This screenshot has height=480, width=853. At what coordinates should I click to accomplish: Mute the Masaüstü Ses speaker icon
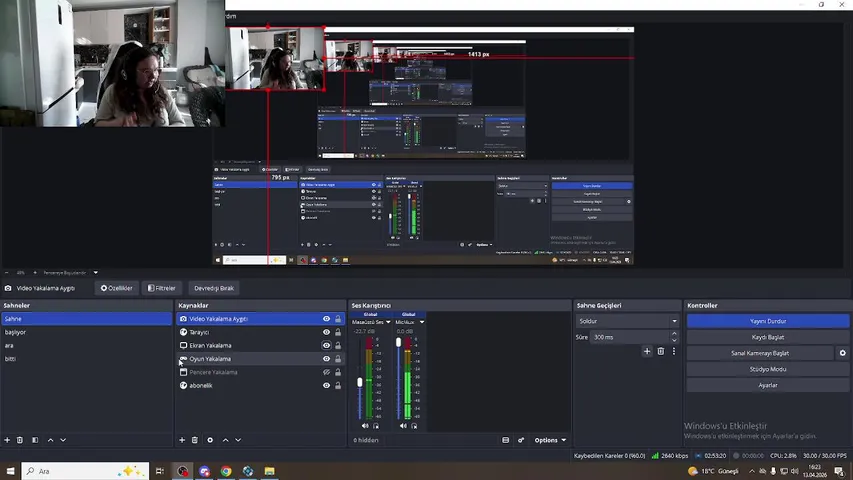[x=365, y=426]
